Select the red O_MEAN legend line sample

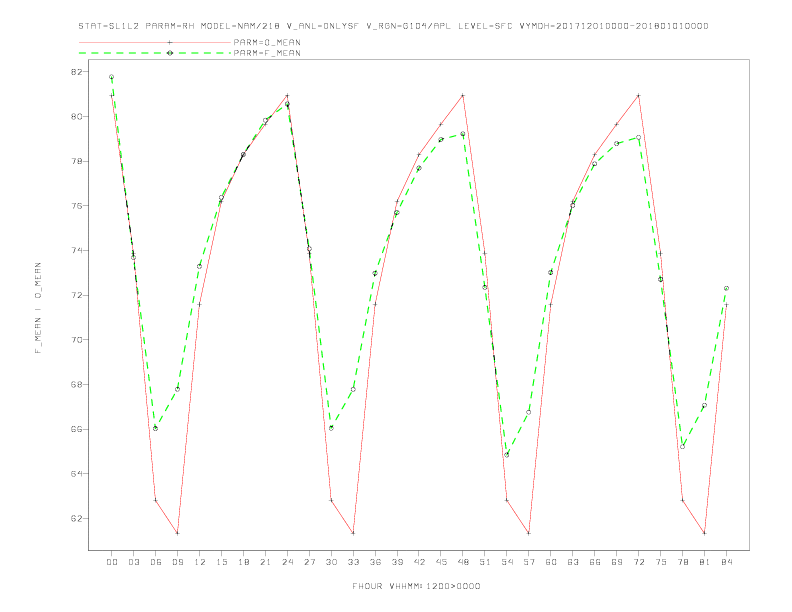pyautogui.click(x=155, y=42)
